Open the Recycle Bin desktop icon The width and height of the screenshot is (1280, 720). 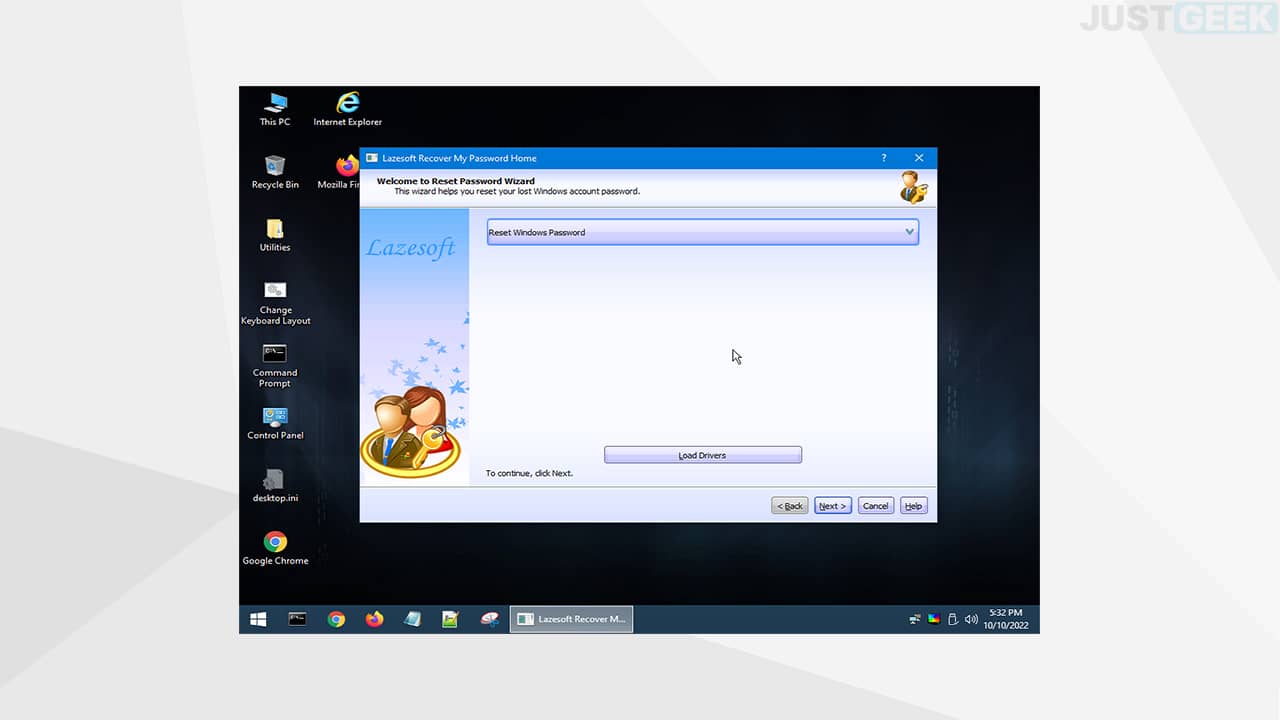pos(275,172)
